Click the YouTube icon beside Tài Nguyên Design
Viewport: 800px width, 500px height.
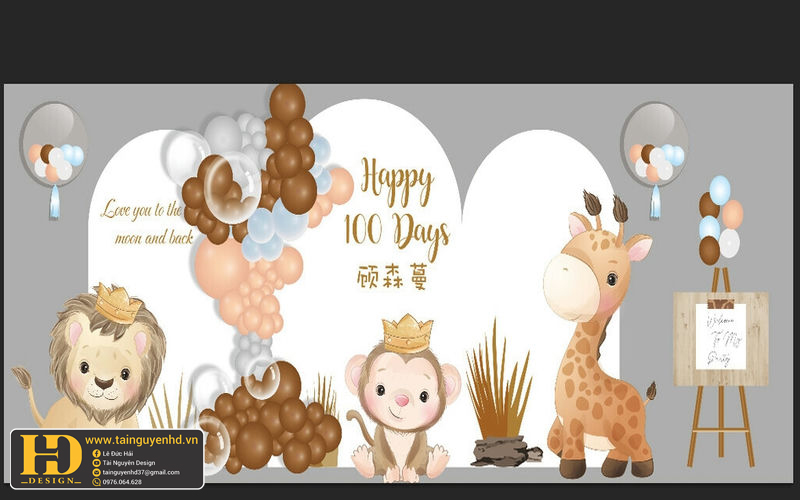[x=96, y=463]
